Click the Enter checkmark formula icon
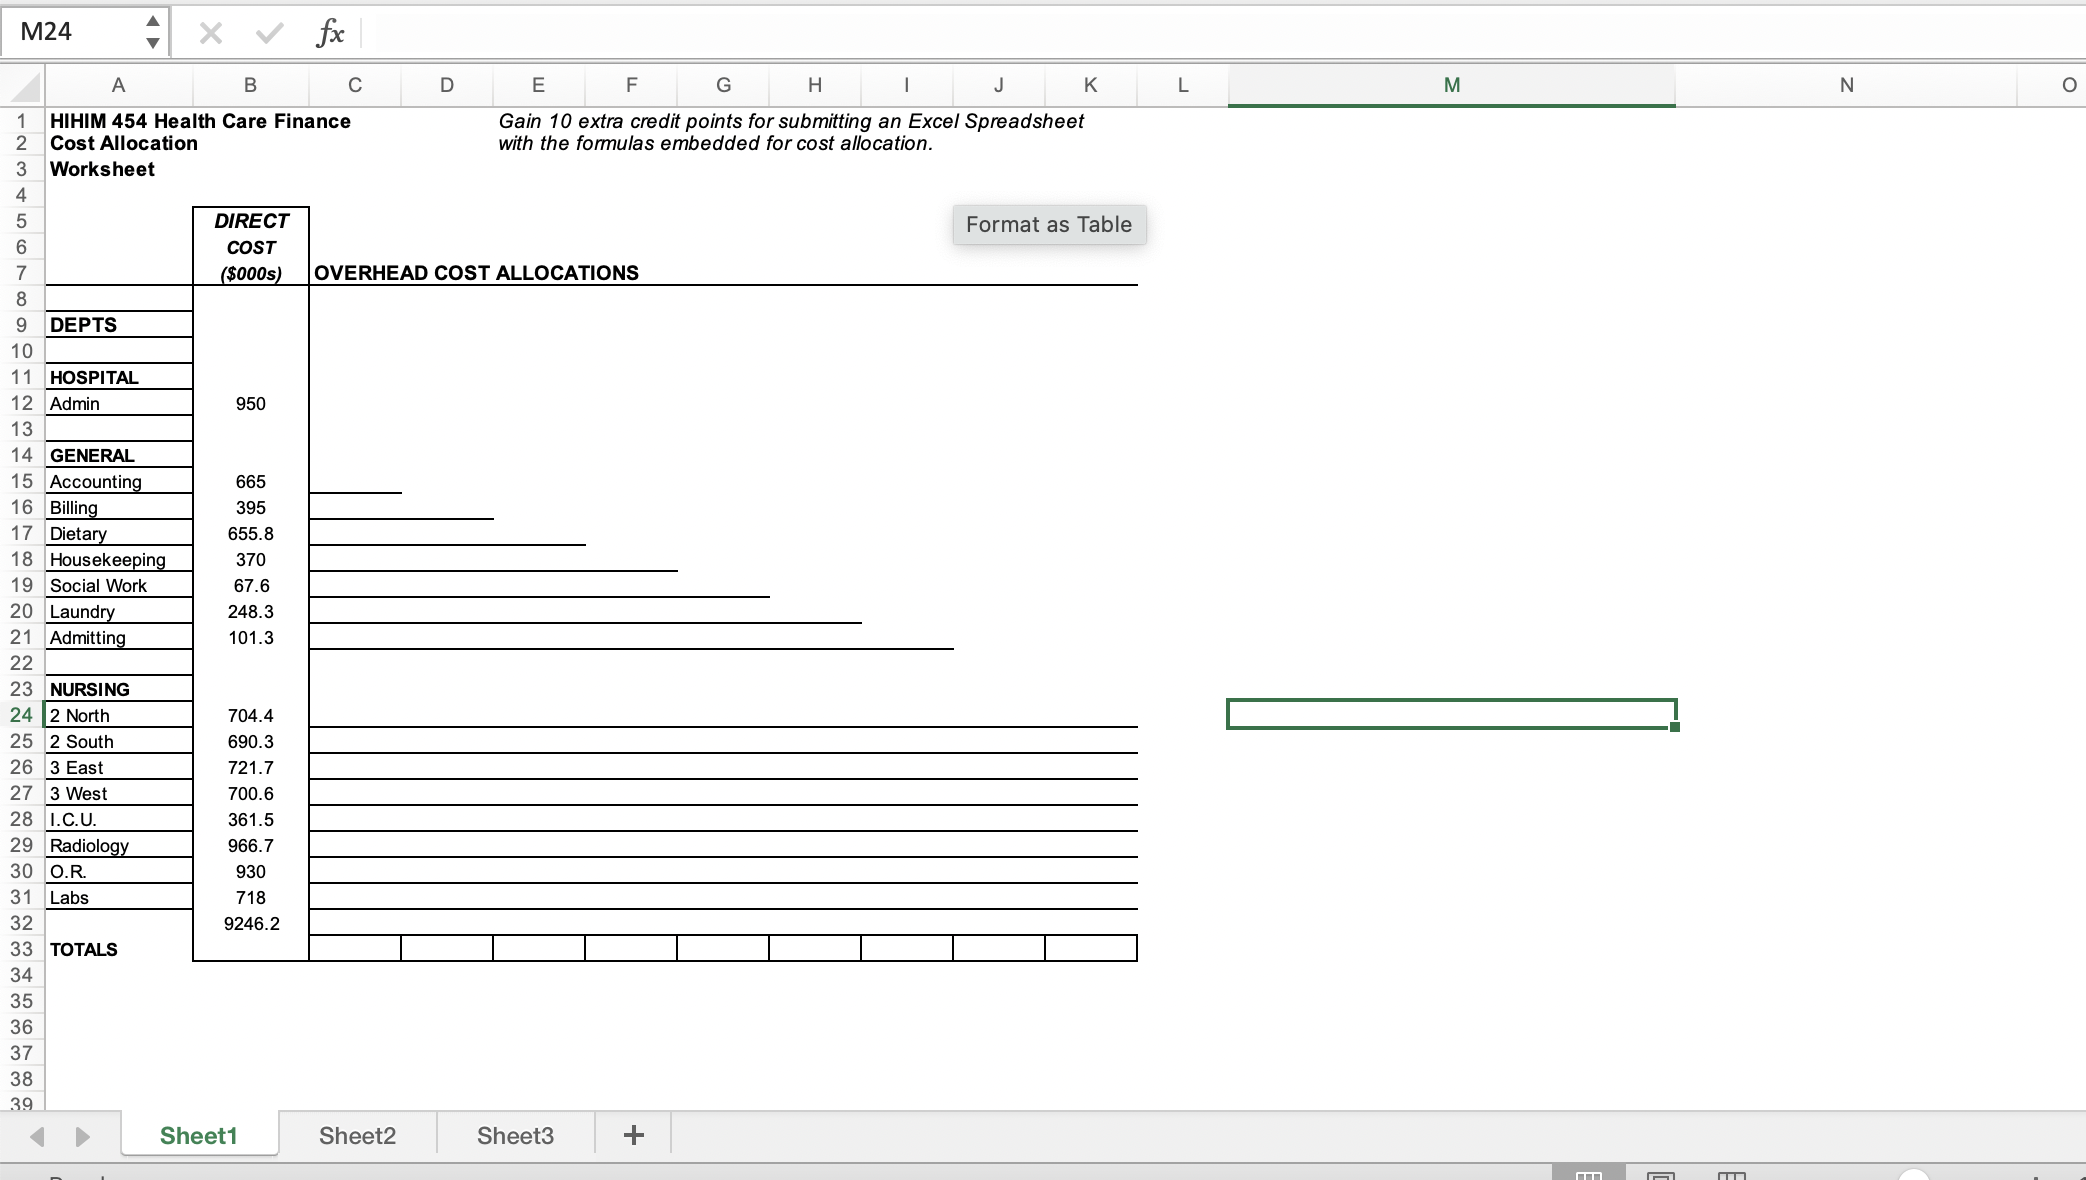Viewport: 2086px width, 1180px height. (x=268, y=34)
